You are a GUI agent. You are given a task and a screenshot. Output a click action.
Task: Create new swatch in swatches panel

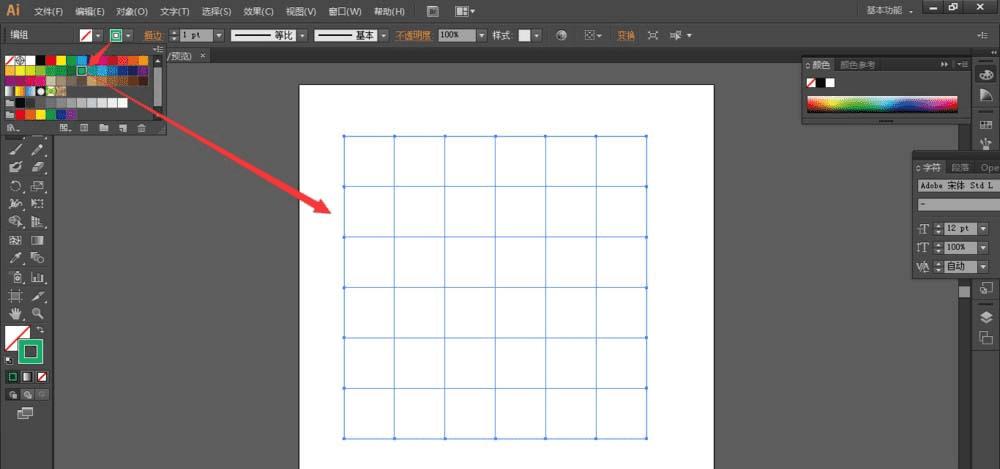pos(122,128)
